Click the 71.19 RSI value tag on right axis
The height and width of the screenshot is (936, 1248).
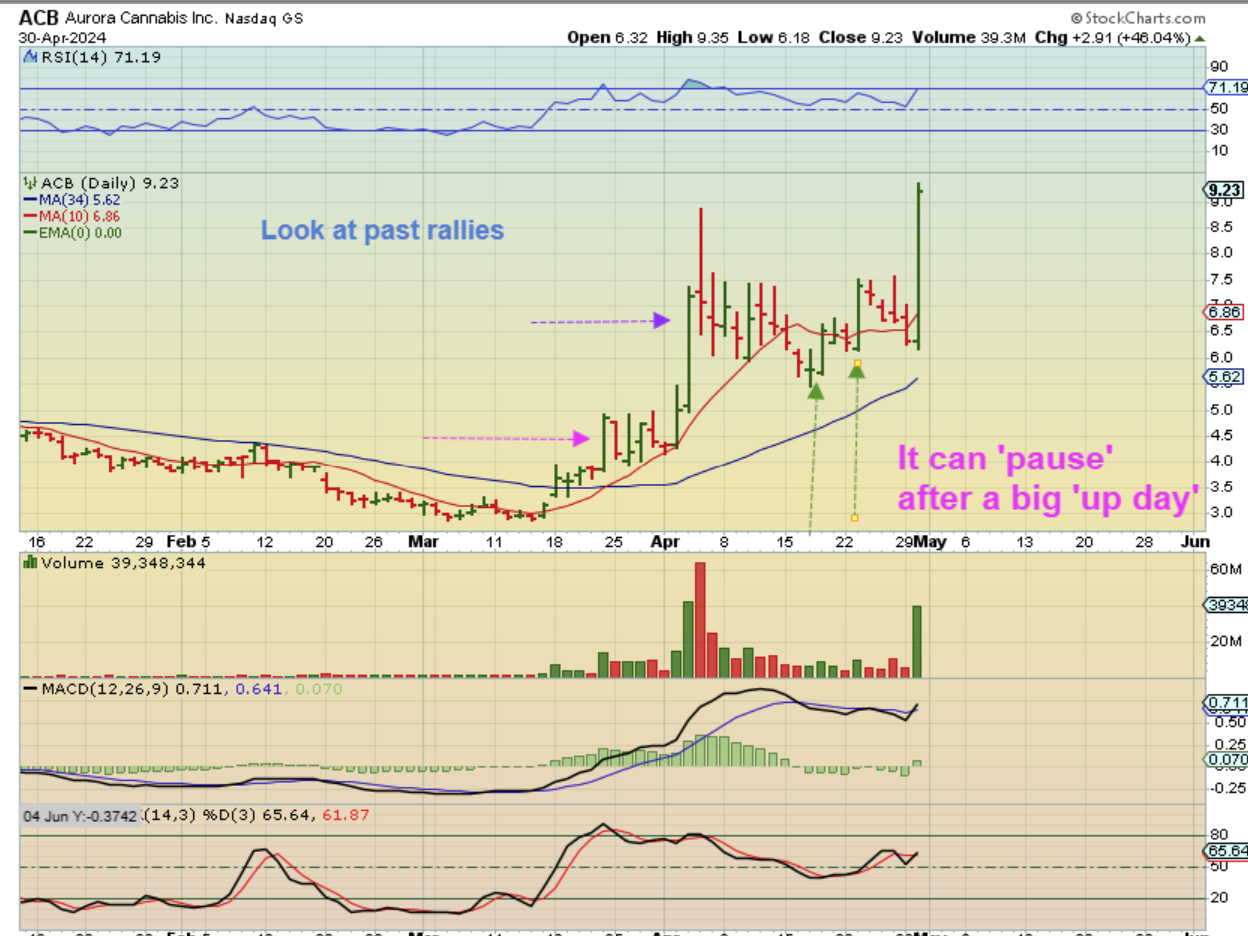tap(1228, 88)
